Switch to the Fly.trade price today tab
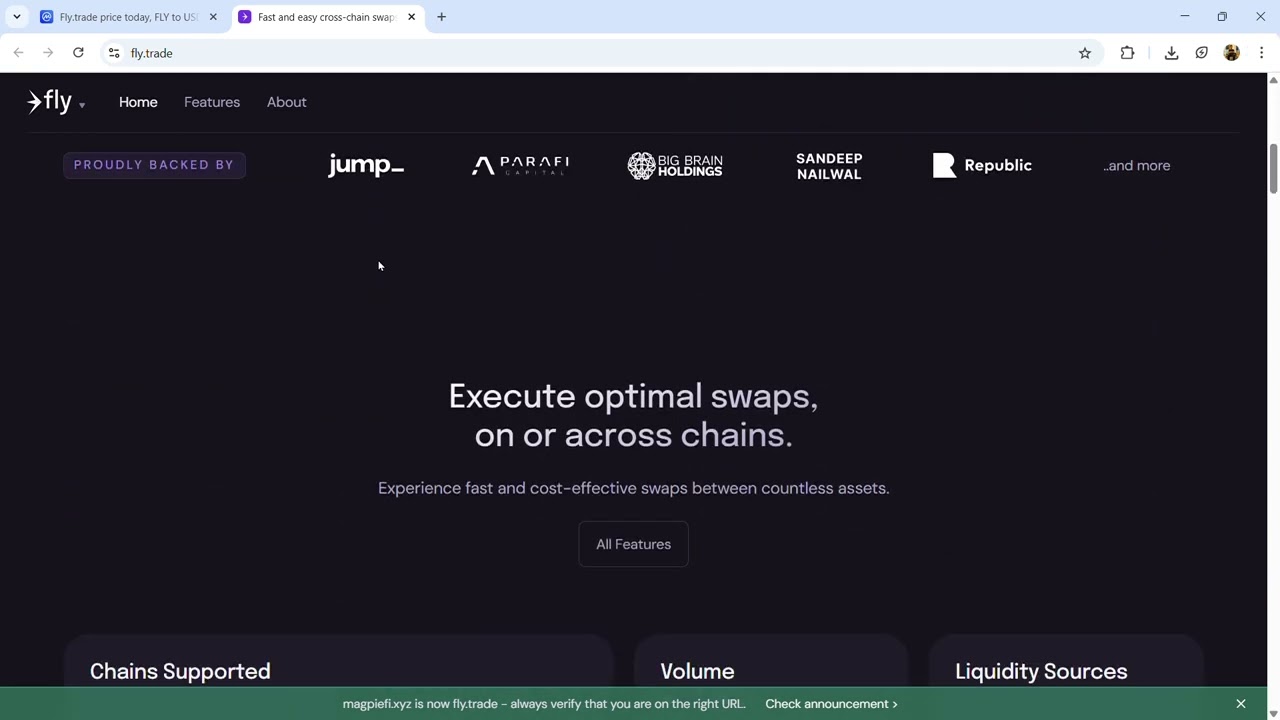 coord(120,17)
